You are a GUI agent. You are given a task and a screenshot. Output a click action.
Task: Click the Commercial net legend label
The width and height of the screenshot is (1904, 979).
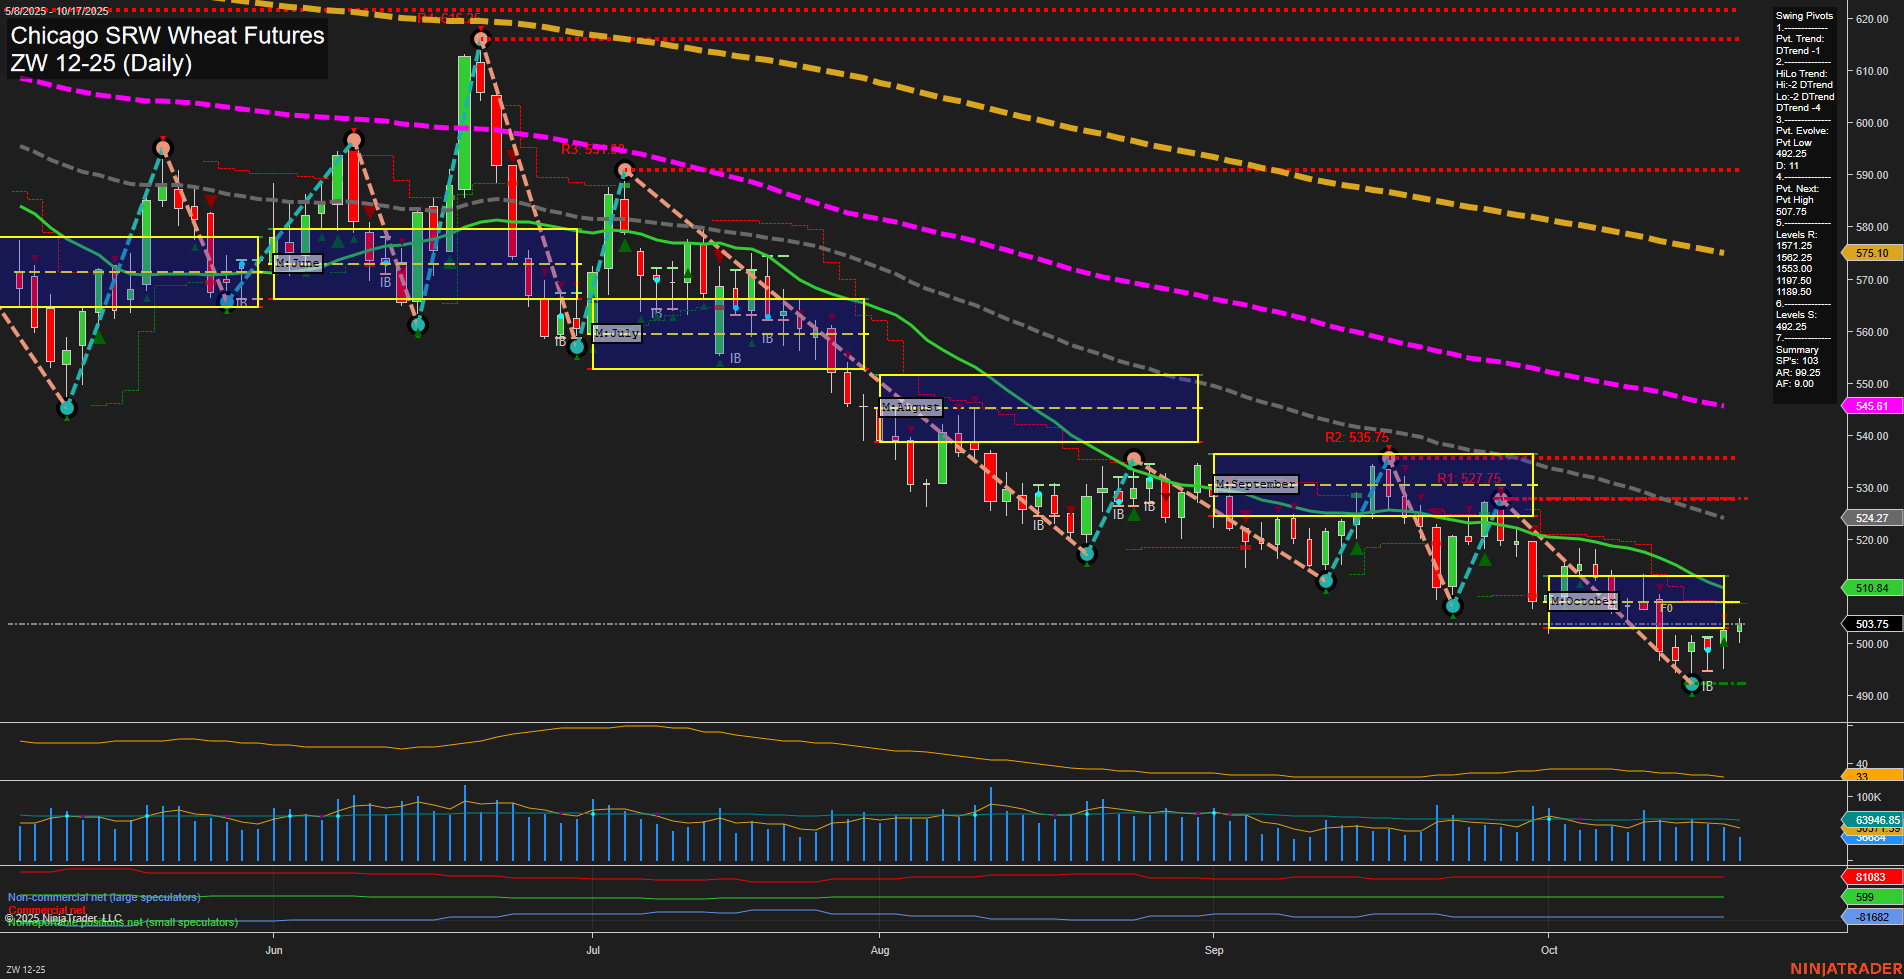tap(47, 910)
